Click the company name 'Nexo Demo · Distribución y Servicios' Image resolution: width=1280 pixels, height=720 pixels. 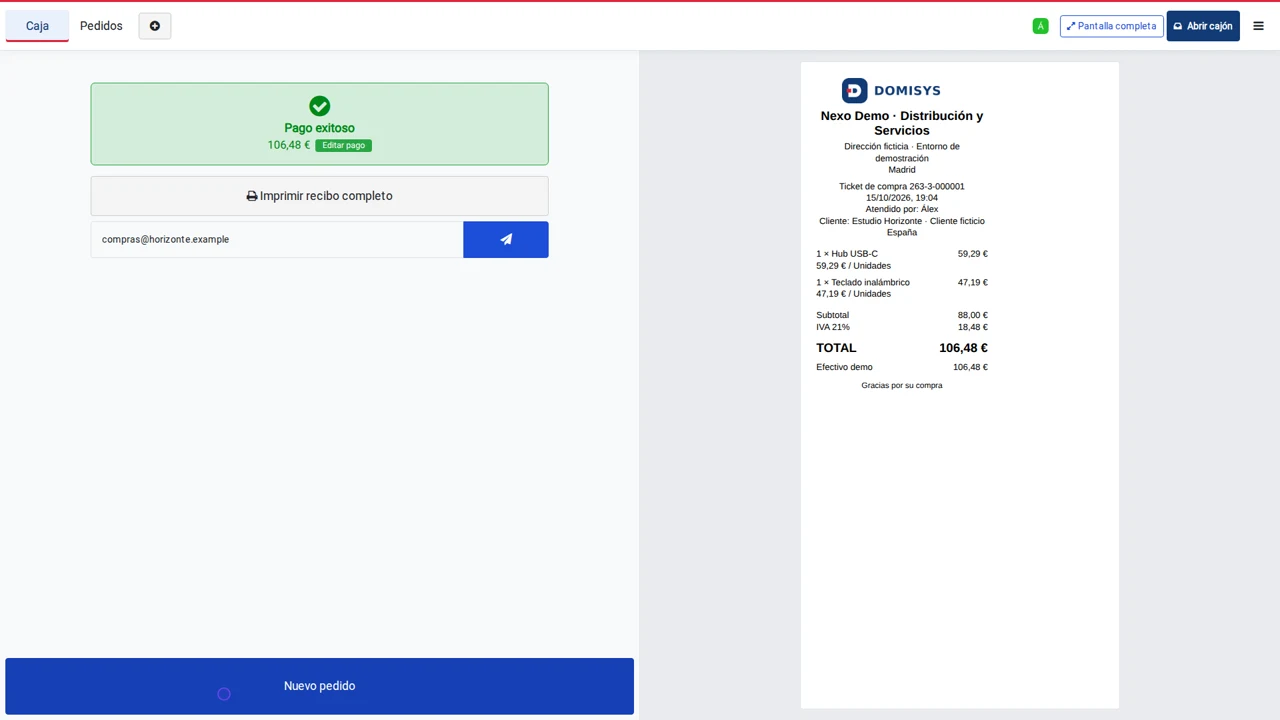(x=902, y=123)
